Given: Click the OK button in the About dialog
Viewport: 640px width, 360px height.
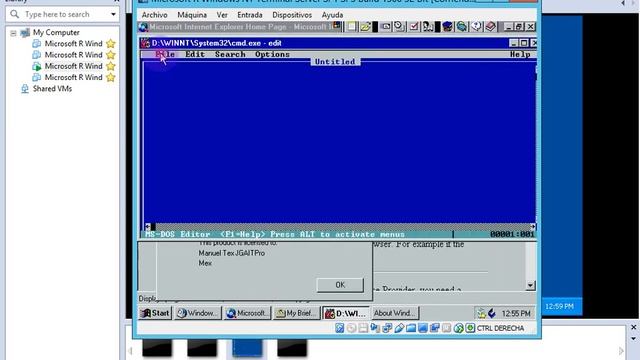Looking at the screenshot, I should click(x=340, y=284).
